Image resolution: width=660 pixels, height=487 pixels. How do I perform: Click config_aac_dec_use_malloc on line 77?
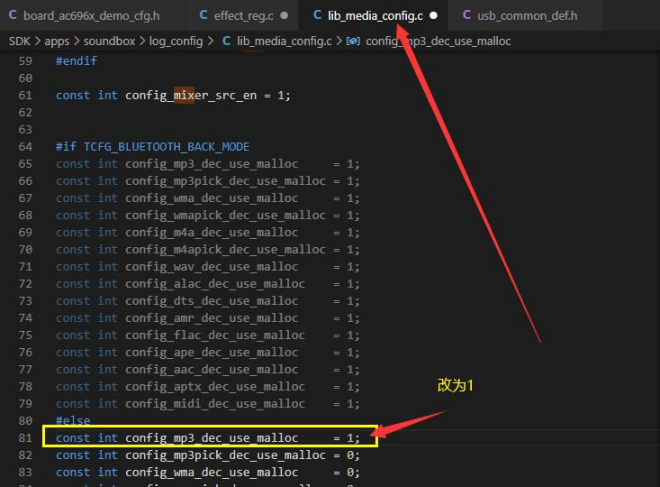[x=212, y=370]
